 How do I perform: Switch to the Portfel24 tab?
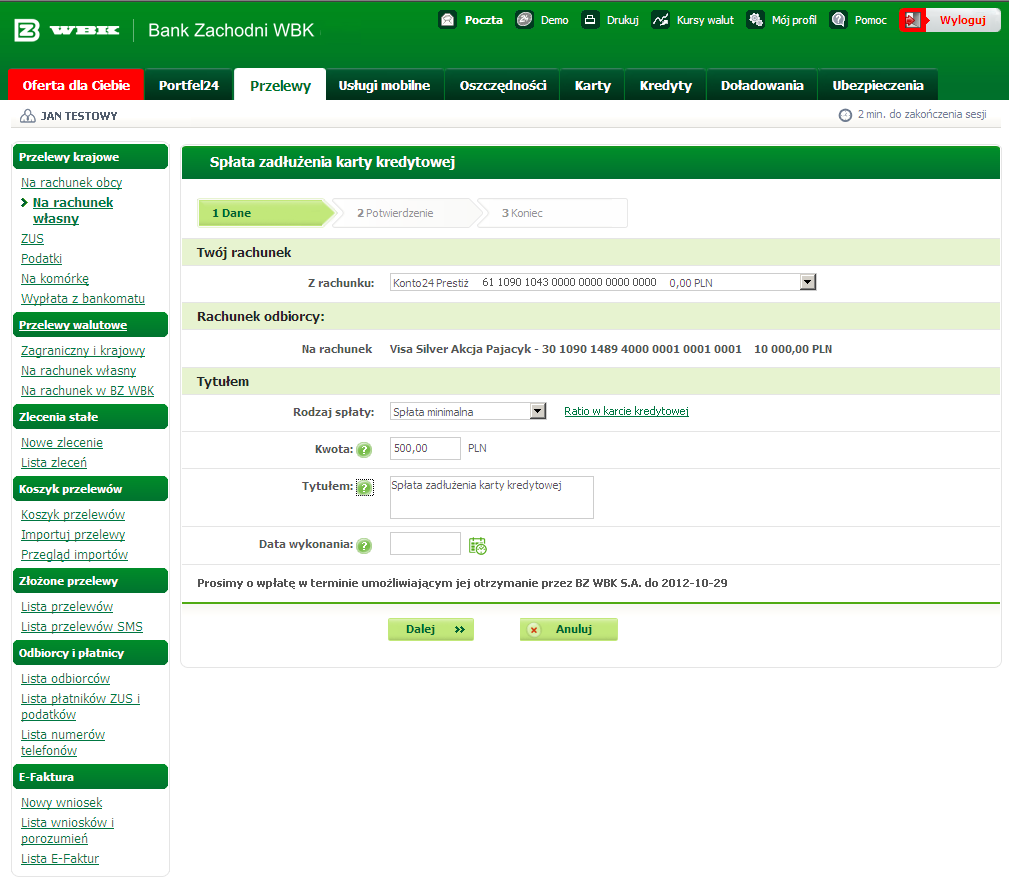point(189,85)
